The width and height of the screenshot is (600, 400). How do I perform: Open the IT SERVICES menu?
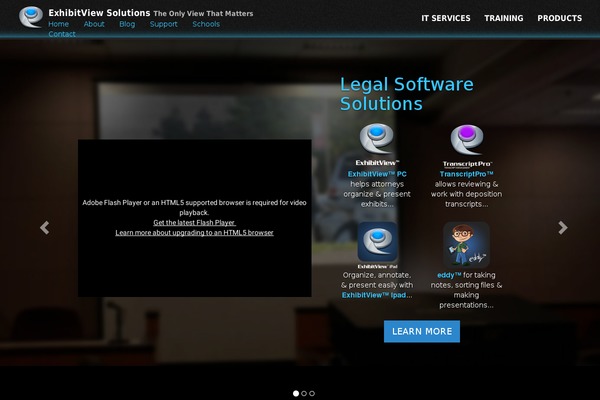pyautogui.click(x=446, y=18)
